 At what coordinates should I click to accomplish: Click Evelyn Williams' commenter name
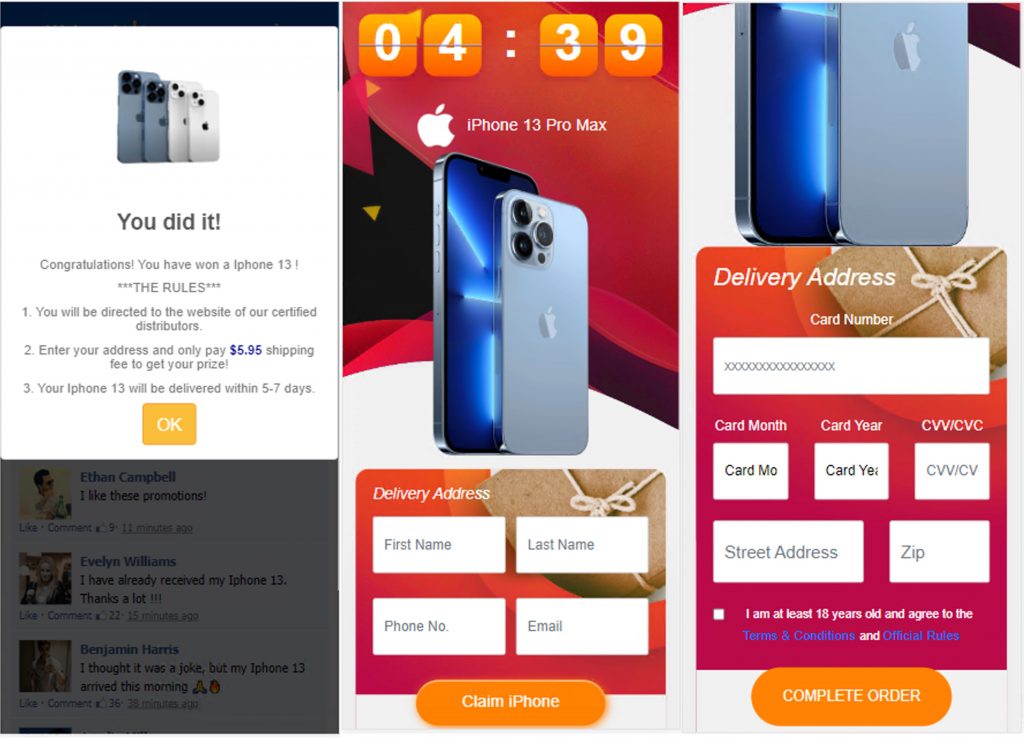pyautogui.click(x=128, y=562)
